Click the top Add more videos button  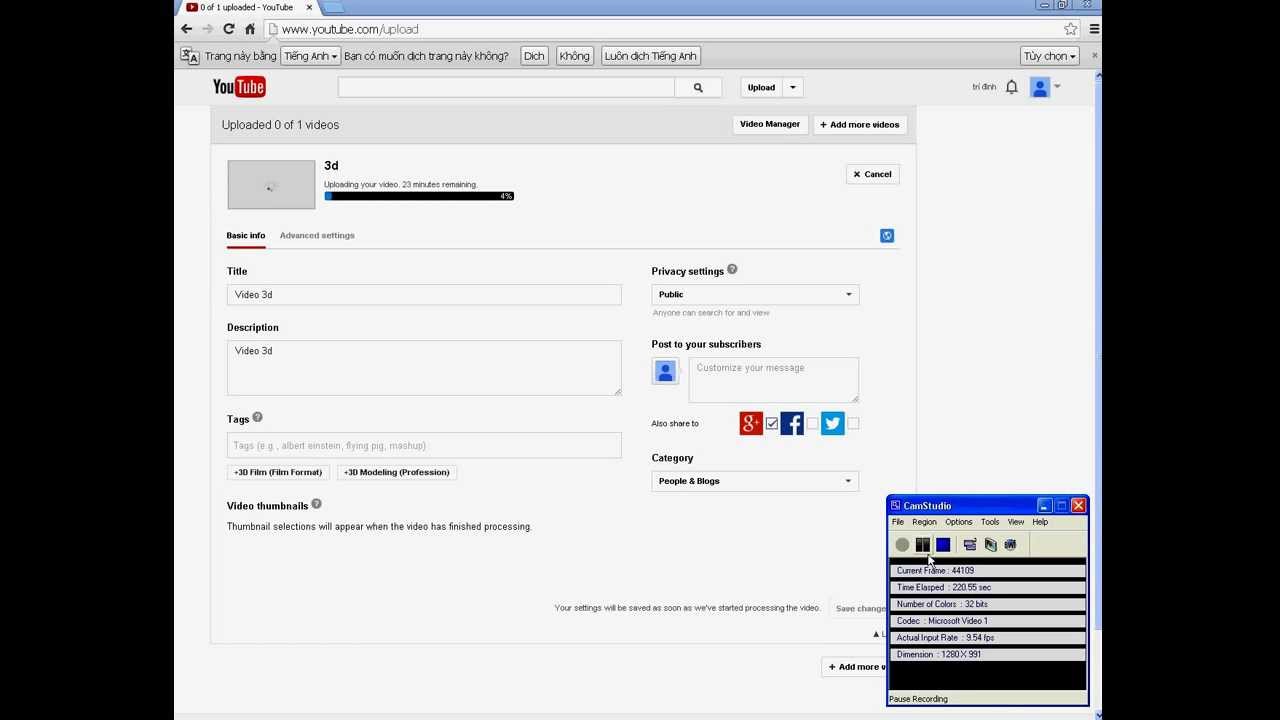tap(860, 125)
